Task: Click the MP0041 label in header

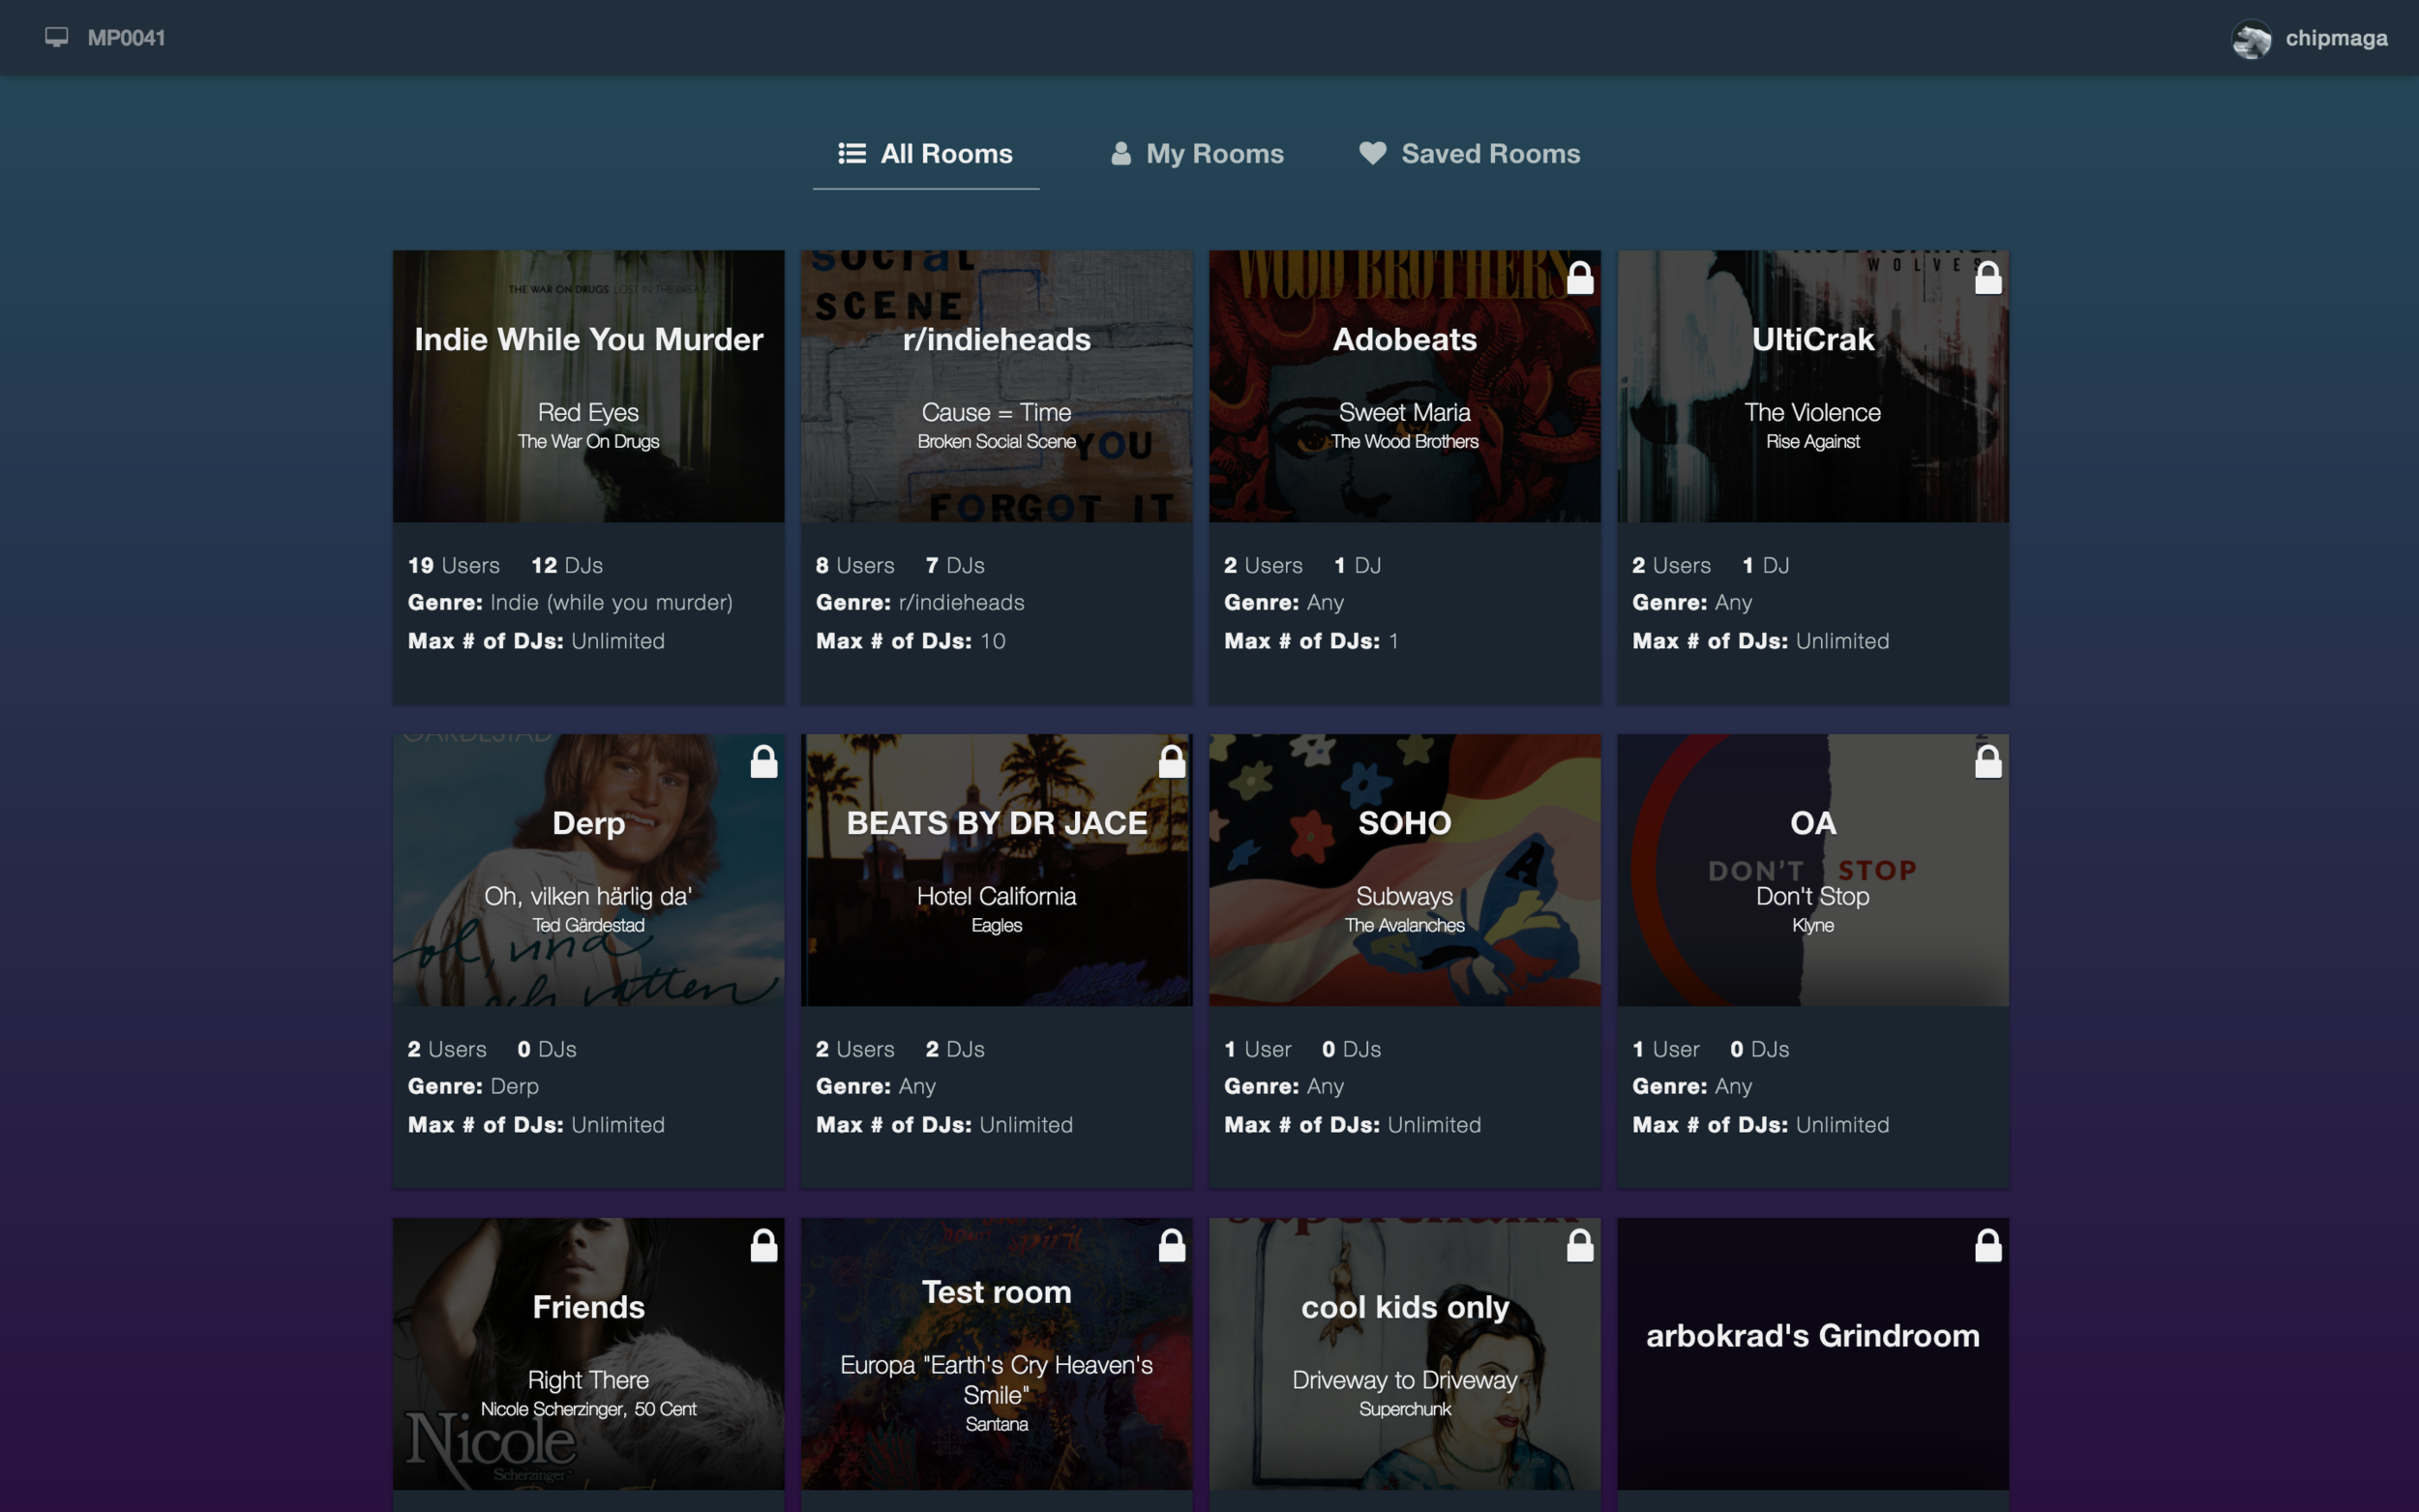Action: 126,38
